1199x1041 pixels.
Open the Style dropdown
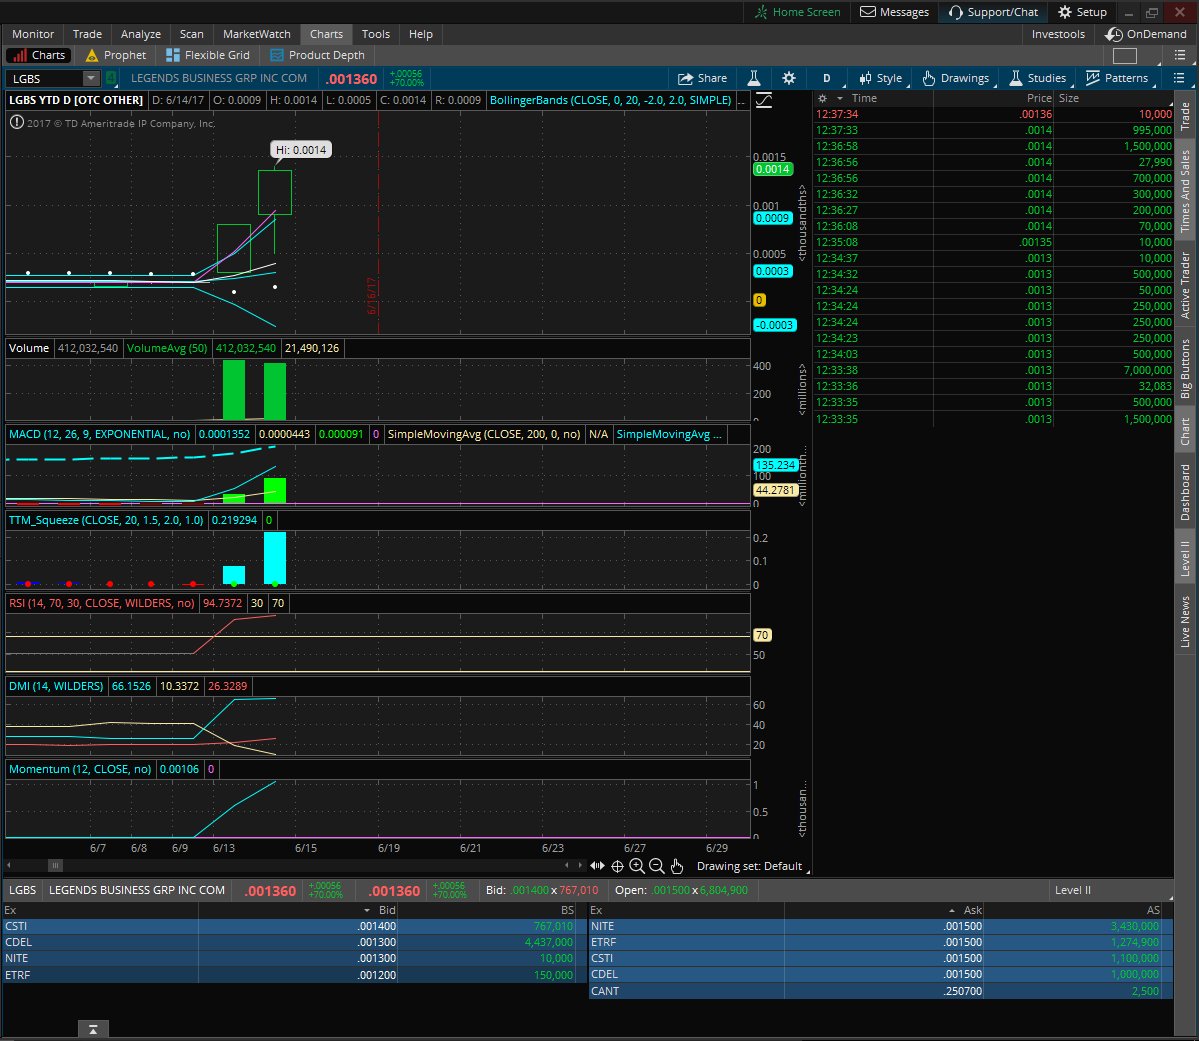(x=881, y=78)
